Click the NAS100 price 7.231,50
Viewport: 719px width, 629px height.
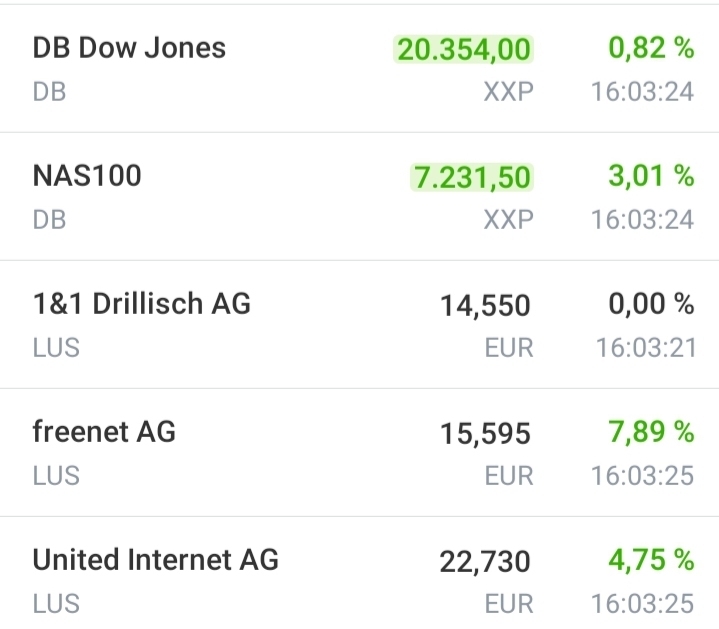pos(471,177)
